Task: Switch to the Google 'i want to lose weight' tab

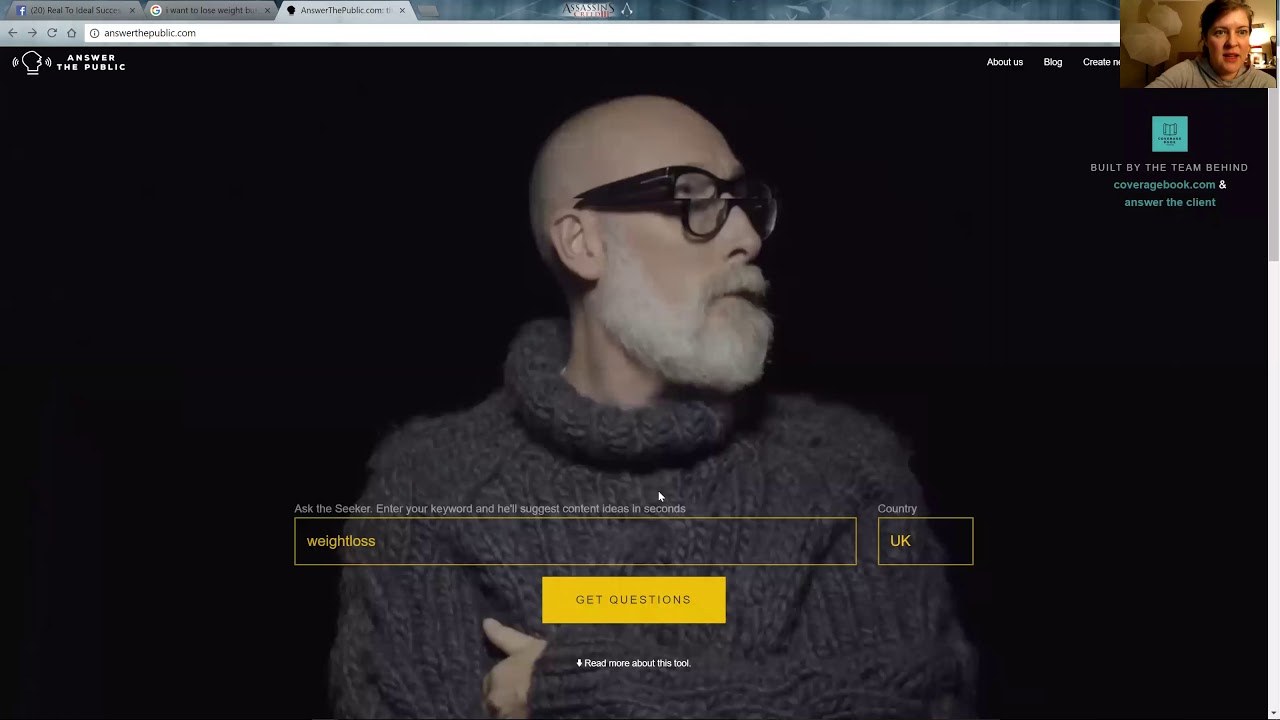Action: [209, 10]
